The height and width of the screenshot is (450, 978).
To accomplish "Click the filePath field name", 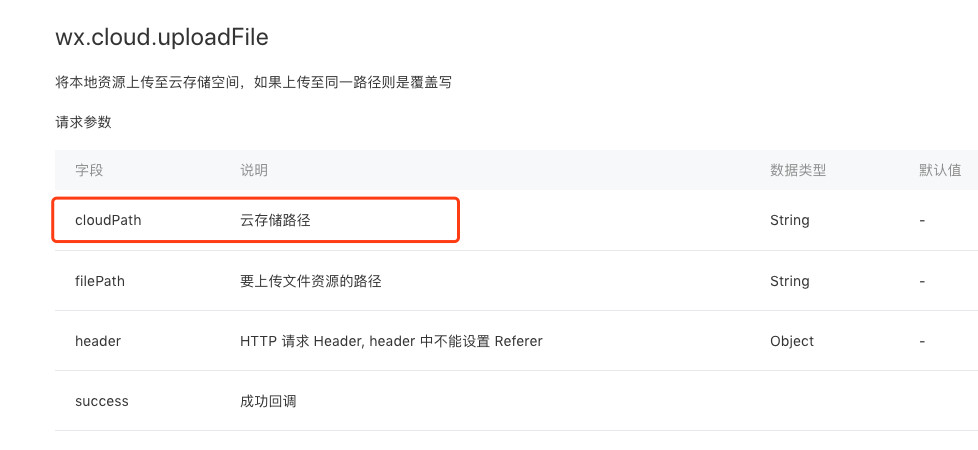I will 100,281.
